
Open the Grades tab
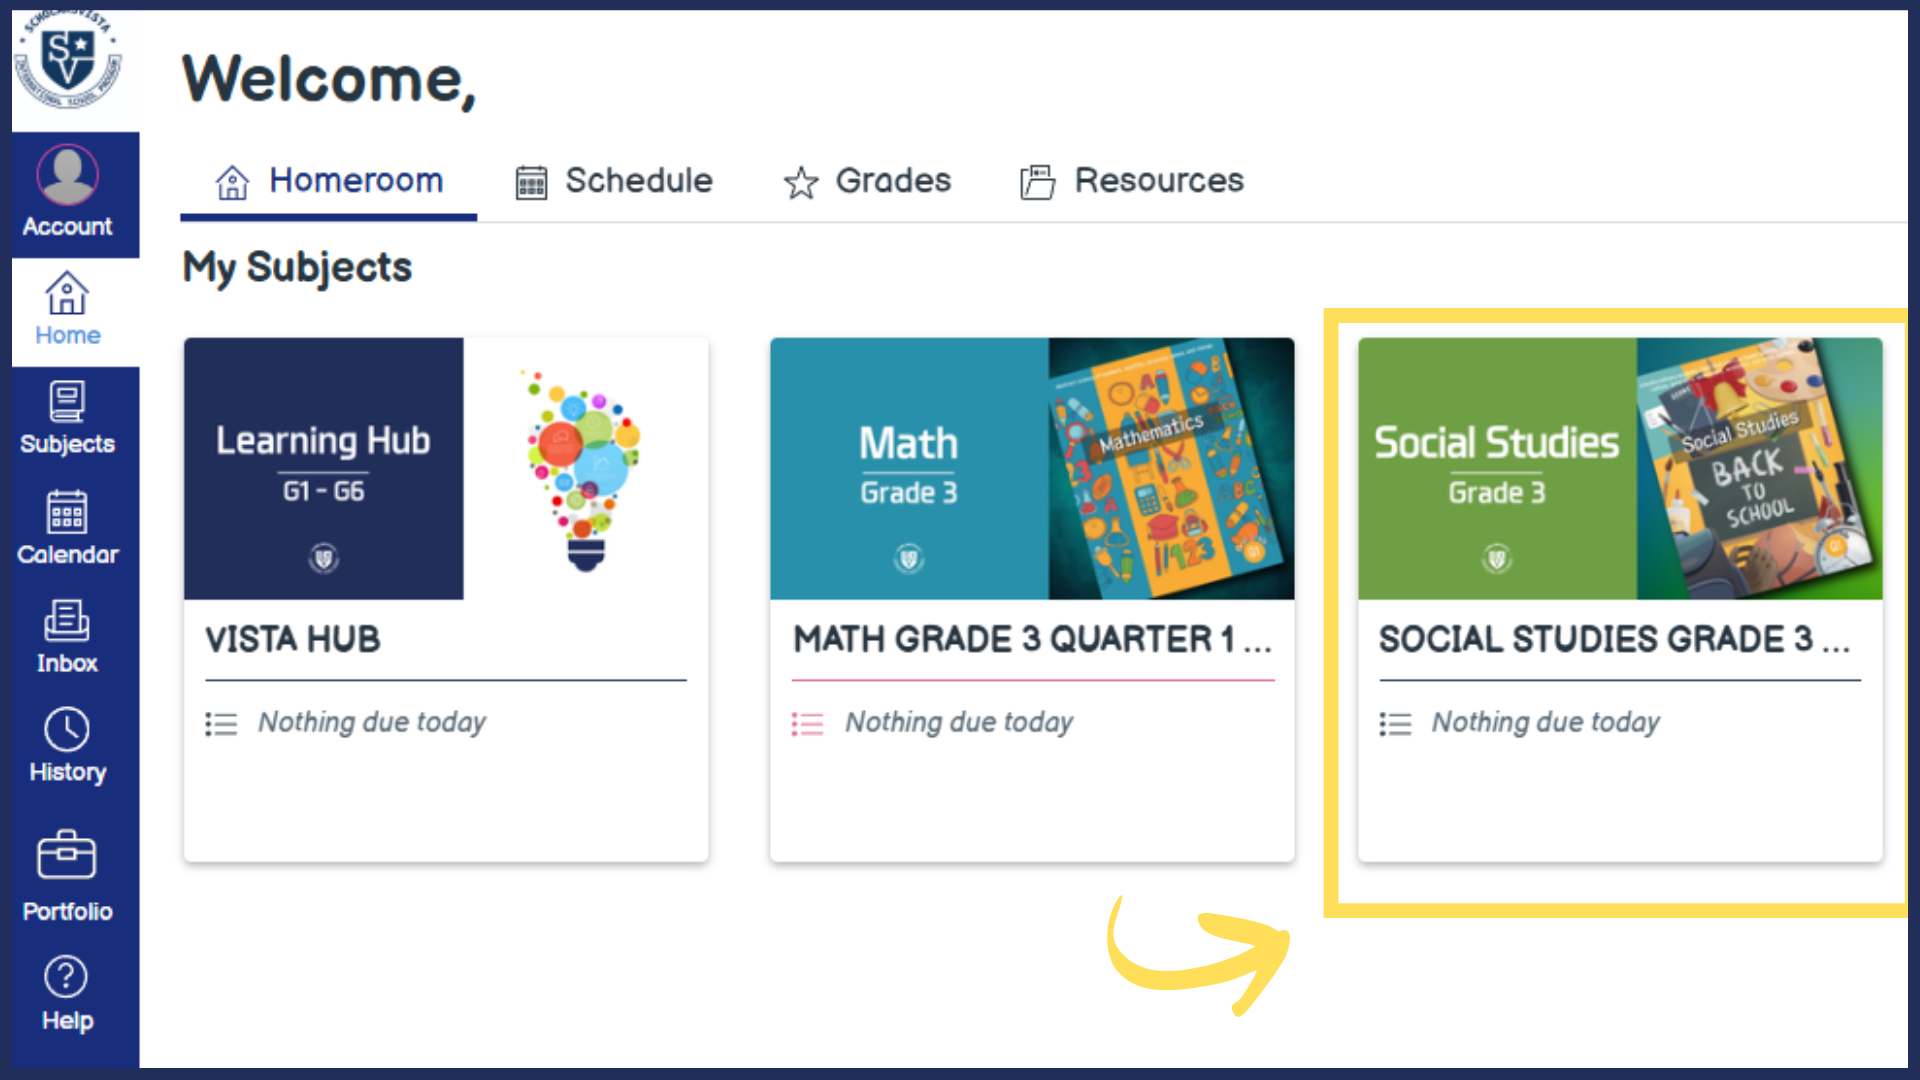coord(867,181)
